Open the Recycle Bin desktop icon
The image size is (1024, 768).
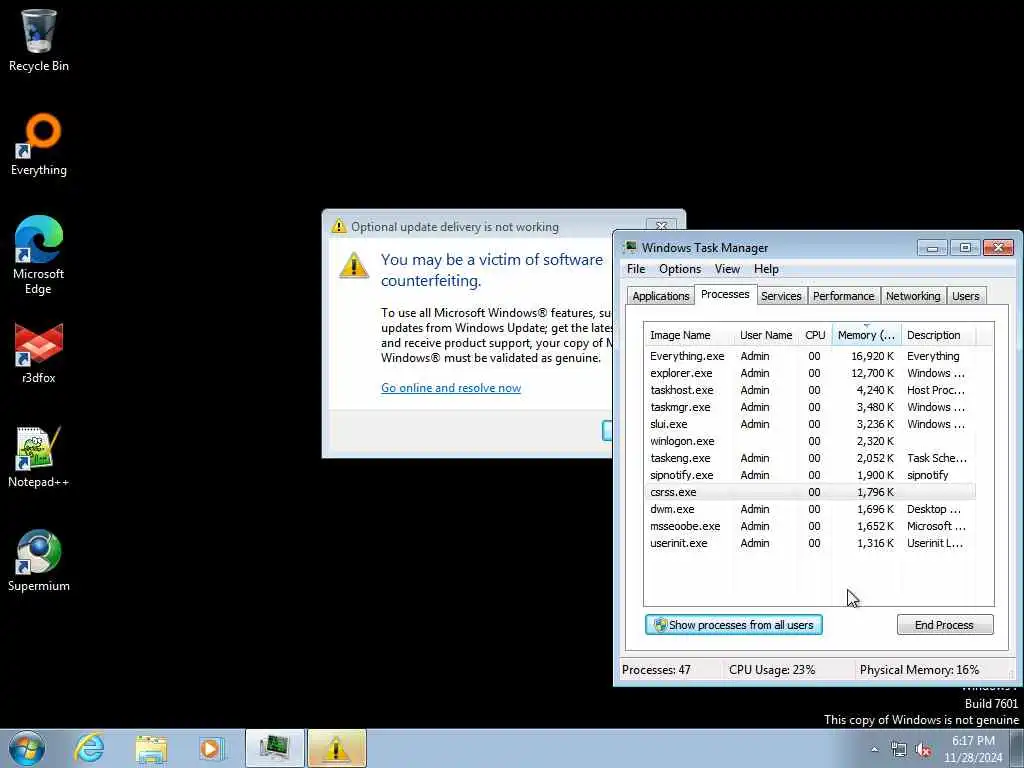39,40
